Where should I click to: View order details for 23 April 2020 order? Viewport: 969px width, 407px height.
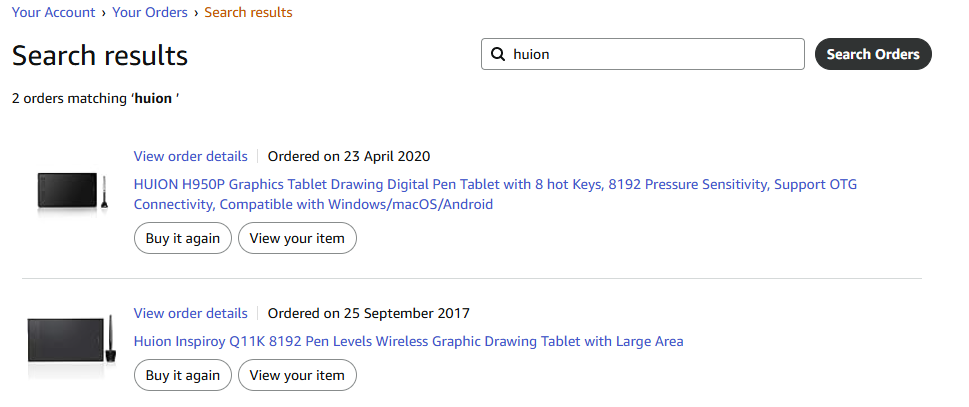coord(190,156)
